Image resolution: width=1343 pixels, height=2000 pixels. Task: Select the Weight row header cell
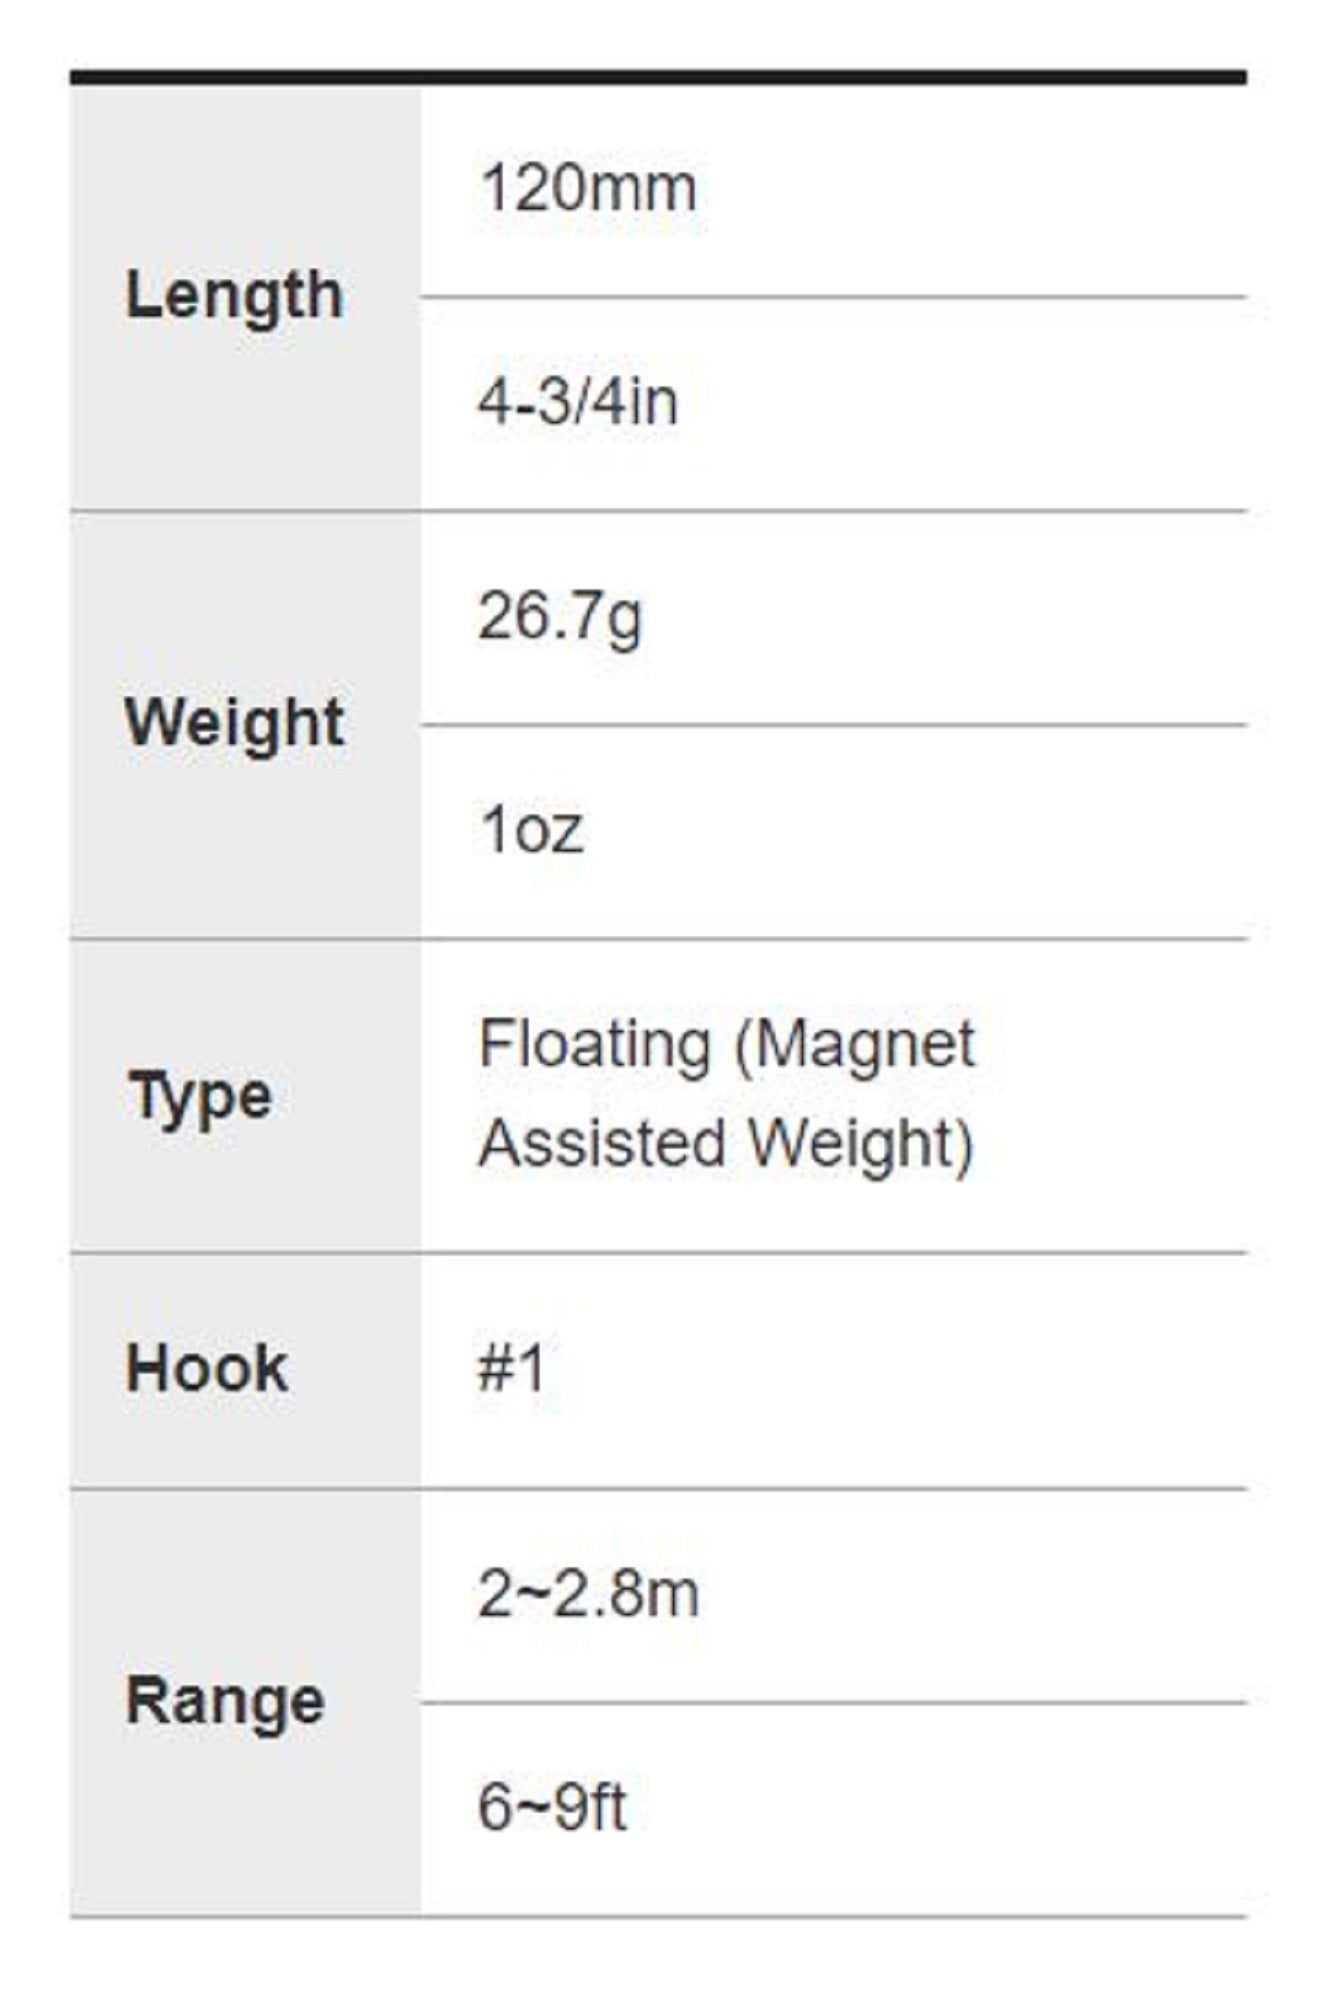[x=234, y=722]
